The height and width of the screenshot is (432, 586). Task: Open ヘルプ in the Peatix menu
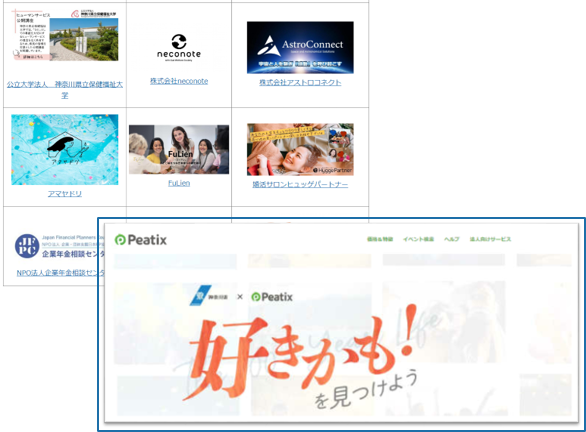point(451,239)
